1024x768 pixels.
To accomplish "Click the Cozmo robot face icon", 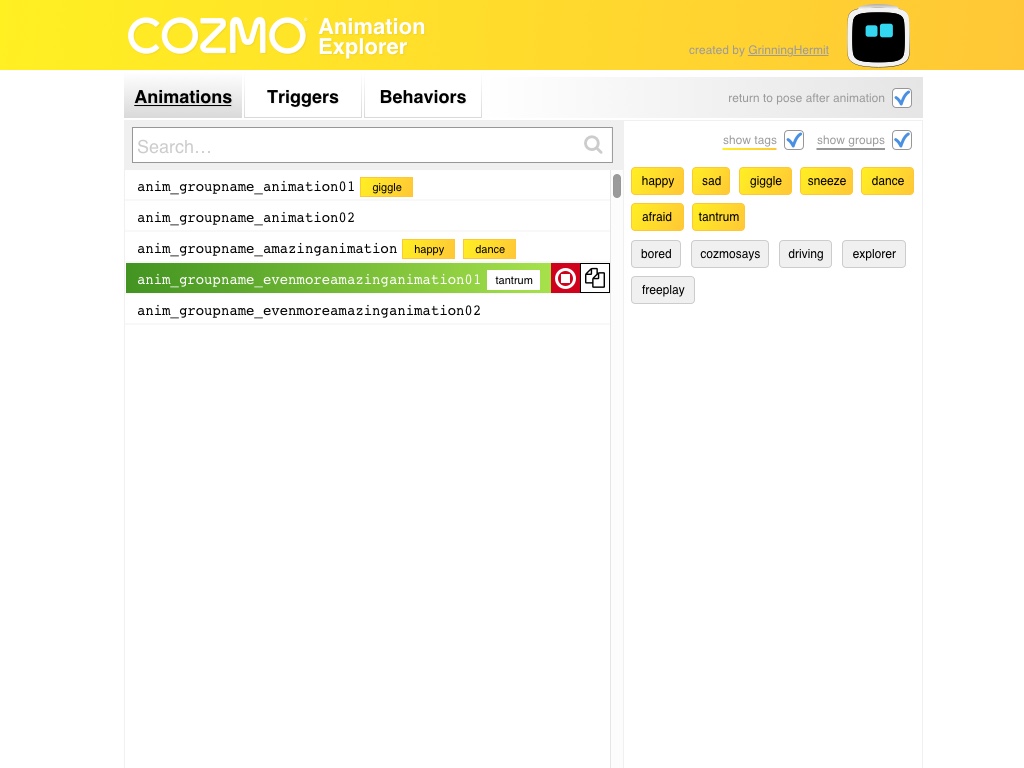I will pyautogui.click(x=878, y=36).
